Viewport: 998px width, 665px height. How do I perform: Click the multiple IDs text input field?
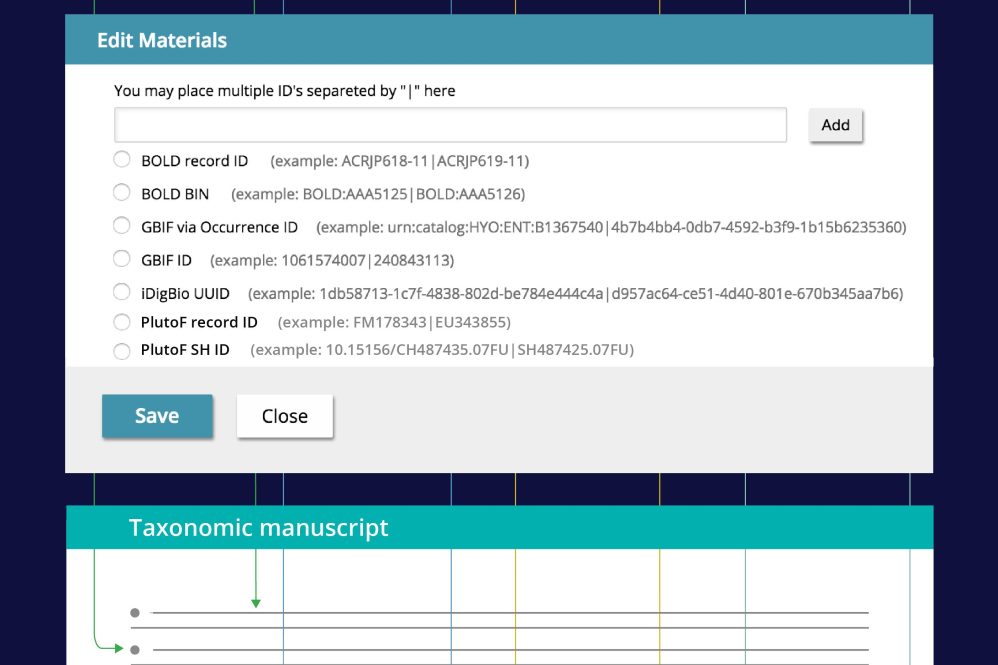click(450, 125)
